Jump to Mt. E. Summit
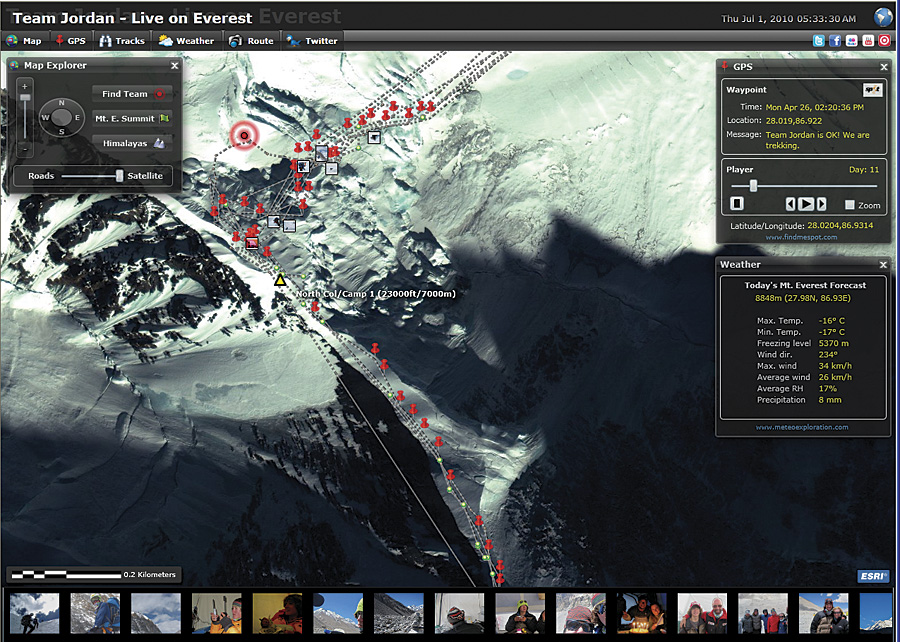 point(131,118)
